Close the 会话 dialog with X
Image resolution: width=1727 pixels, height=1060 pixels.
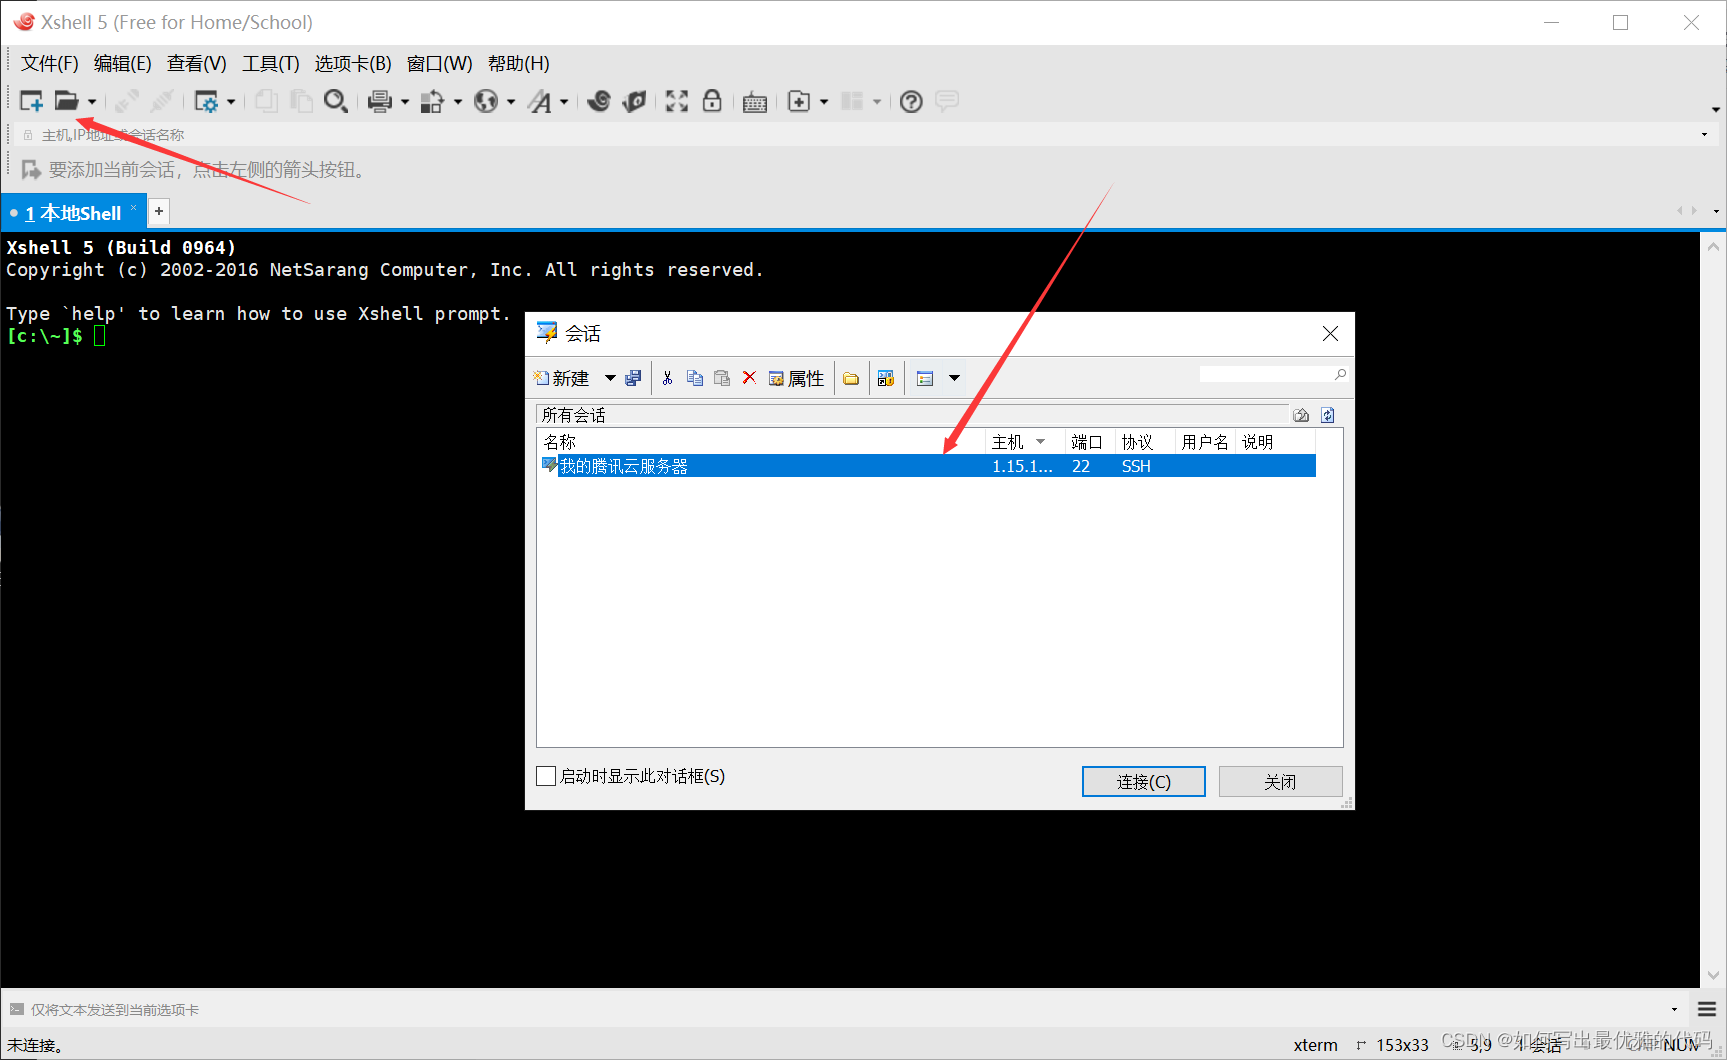1330,334
